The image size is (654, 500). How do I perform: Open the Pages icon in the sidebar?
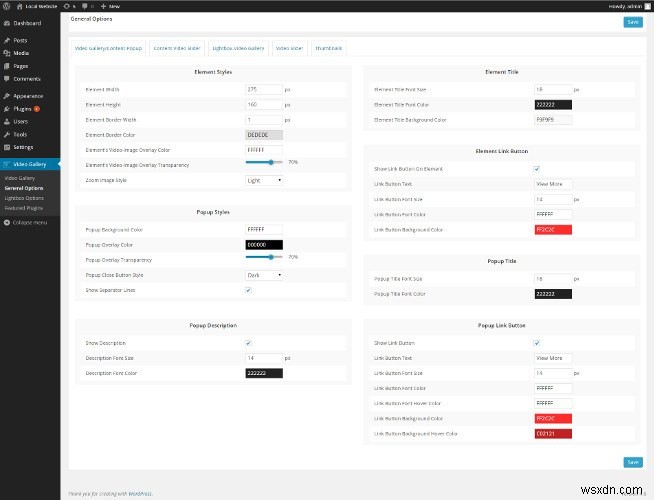[x=7, y=66]
